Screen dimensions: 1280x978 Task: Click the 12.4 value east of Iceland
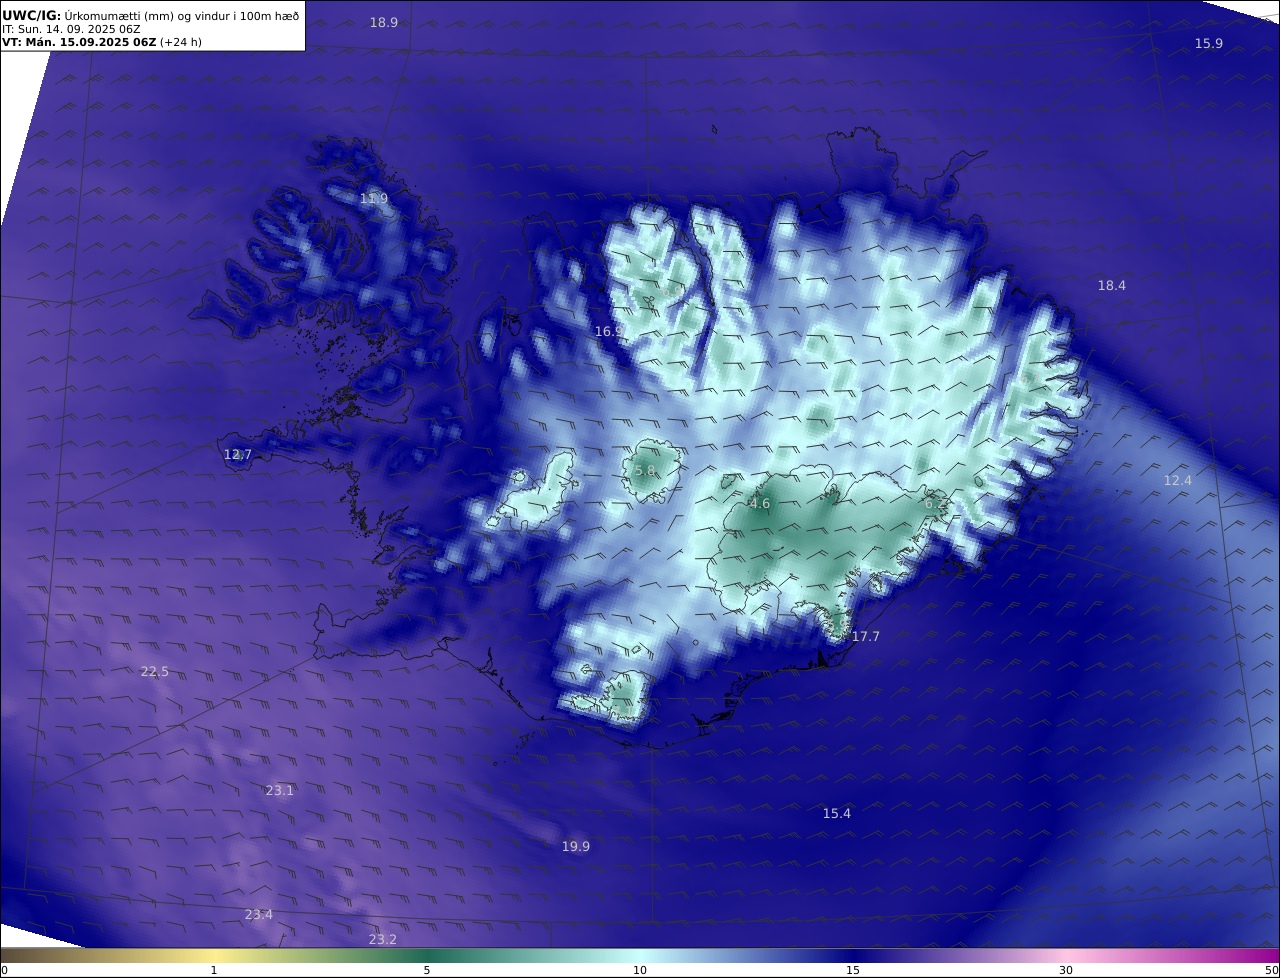tap(1178, 480)
